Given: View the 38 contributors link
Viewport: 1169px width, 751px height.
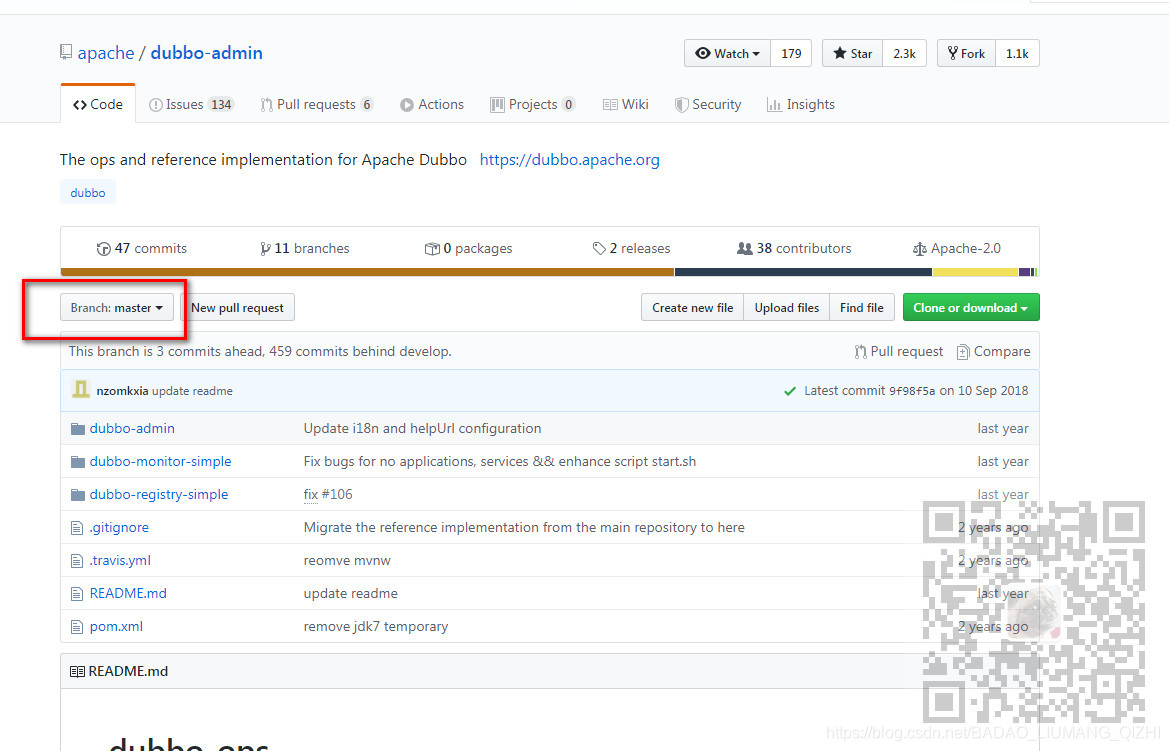Looking at the screenshot, I should point(794,248).
